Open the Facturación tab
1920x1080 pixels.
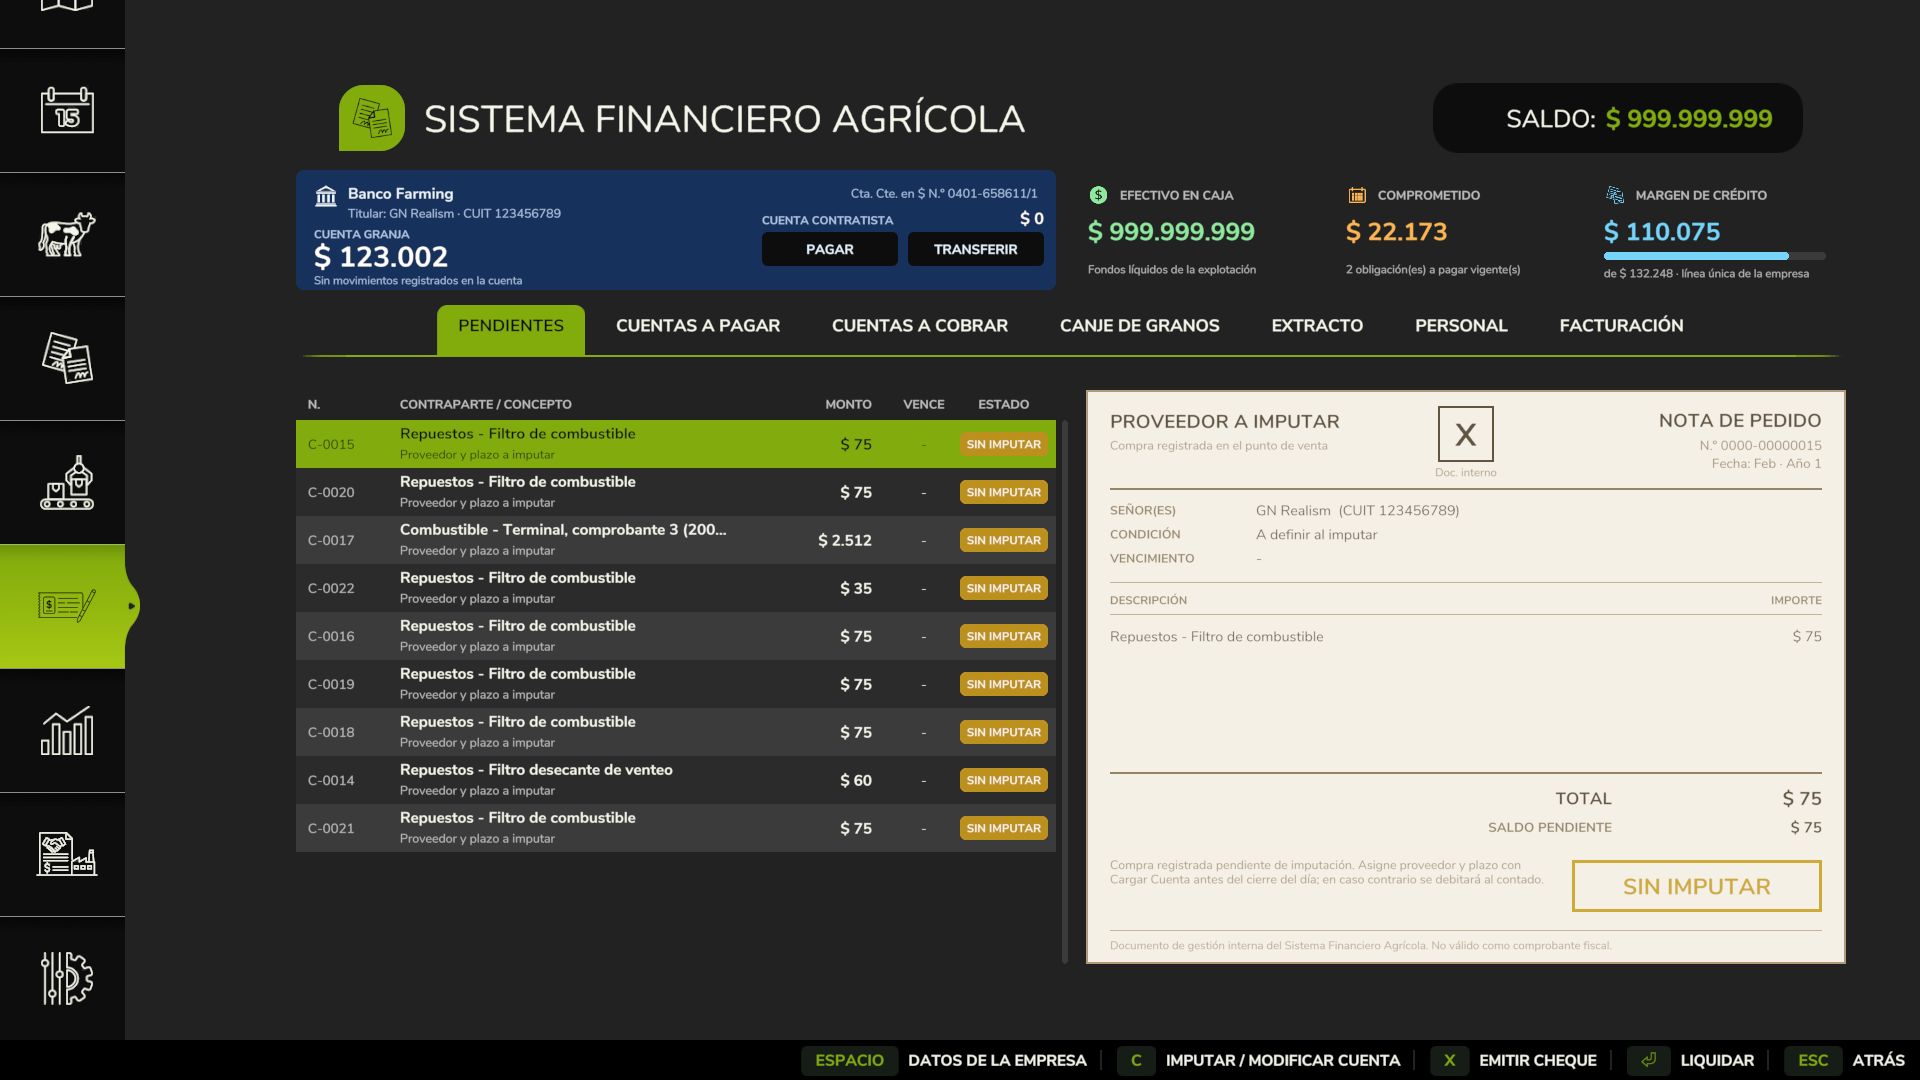1621,326
